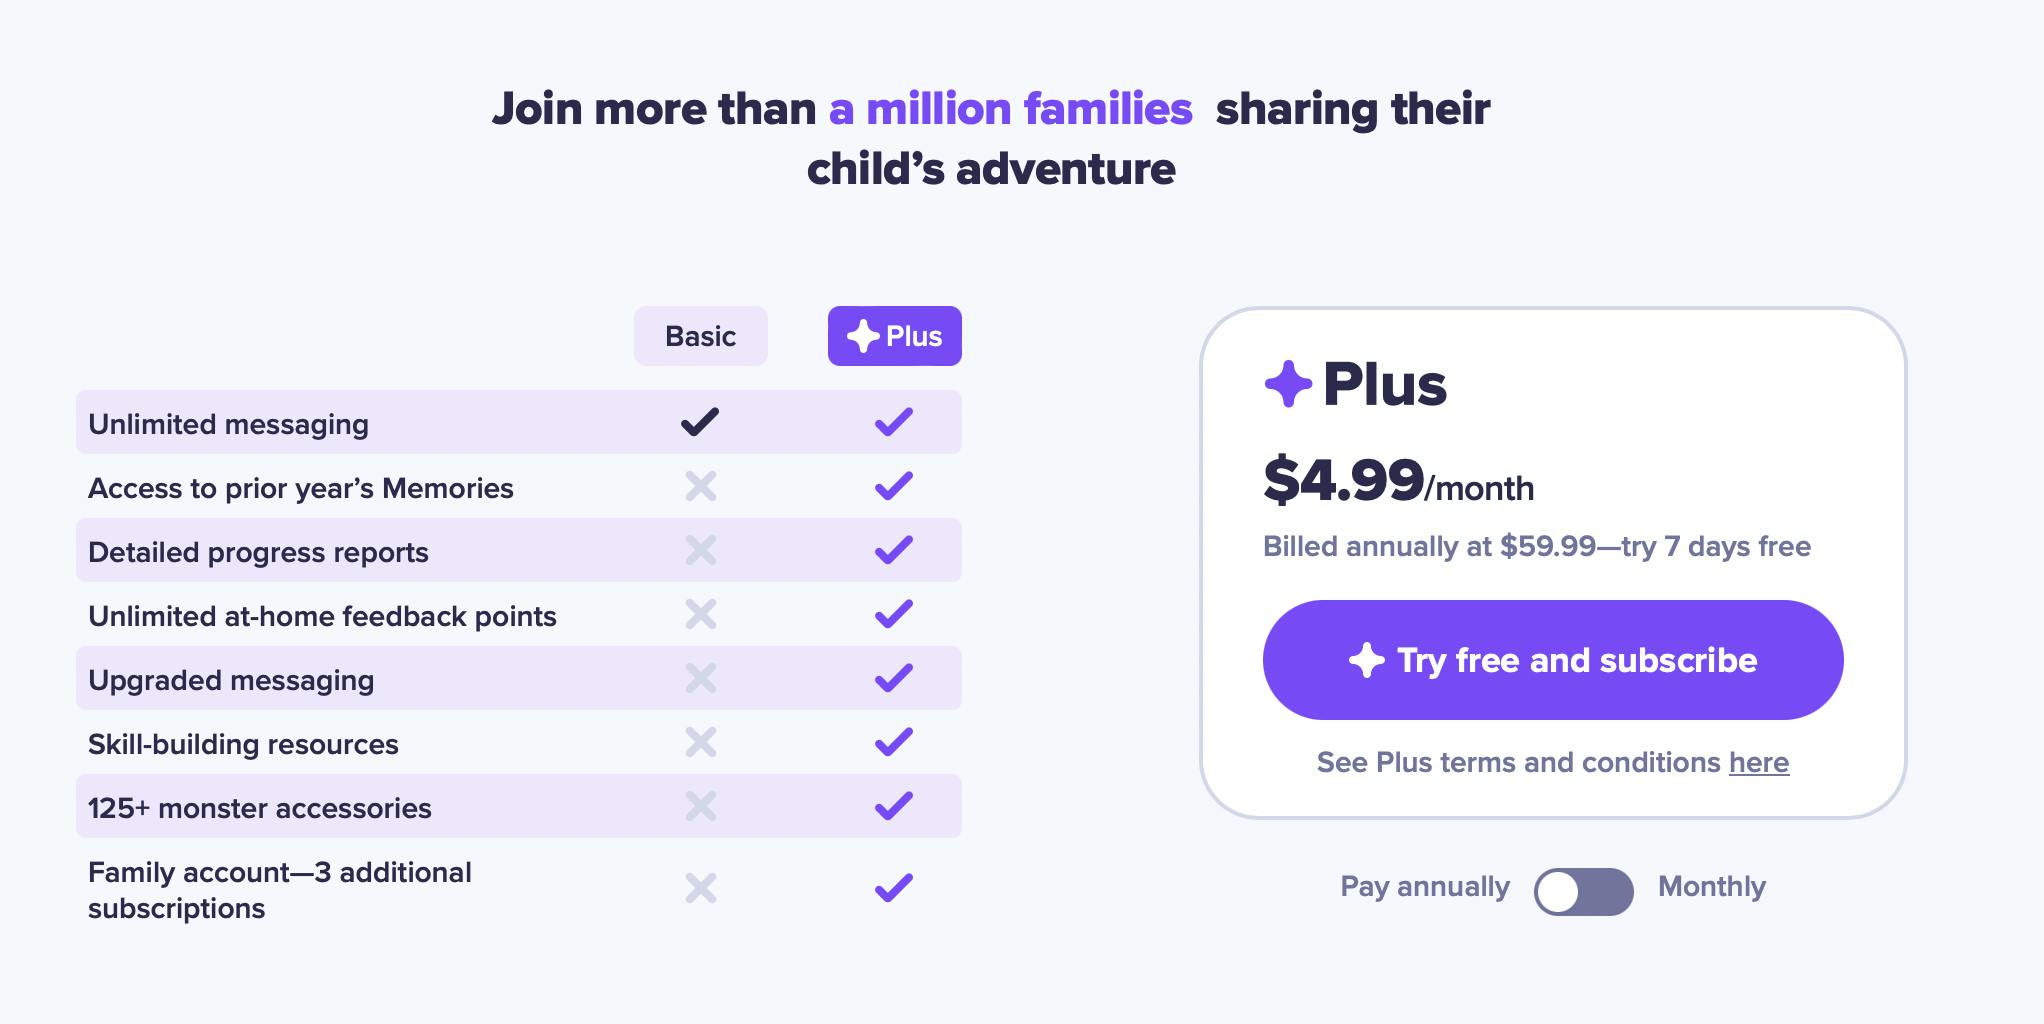Click the Basic X for Family account row
2044x1024 pixels.
click(x=700, y=888)
